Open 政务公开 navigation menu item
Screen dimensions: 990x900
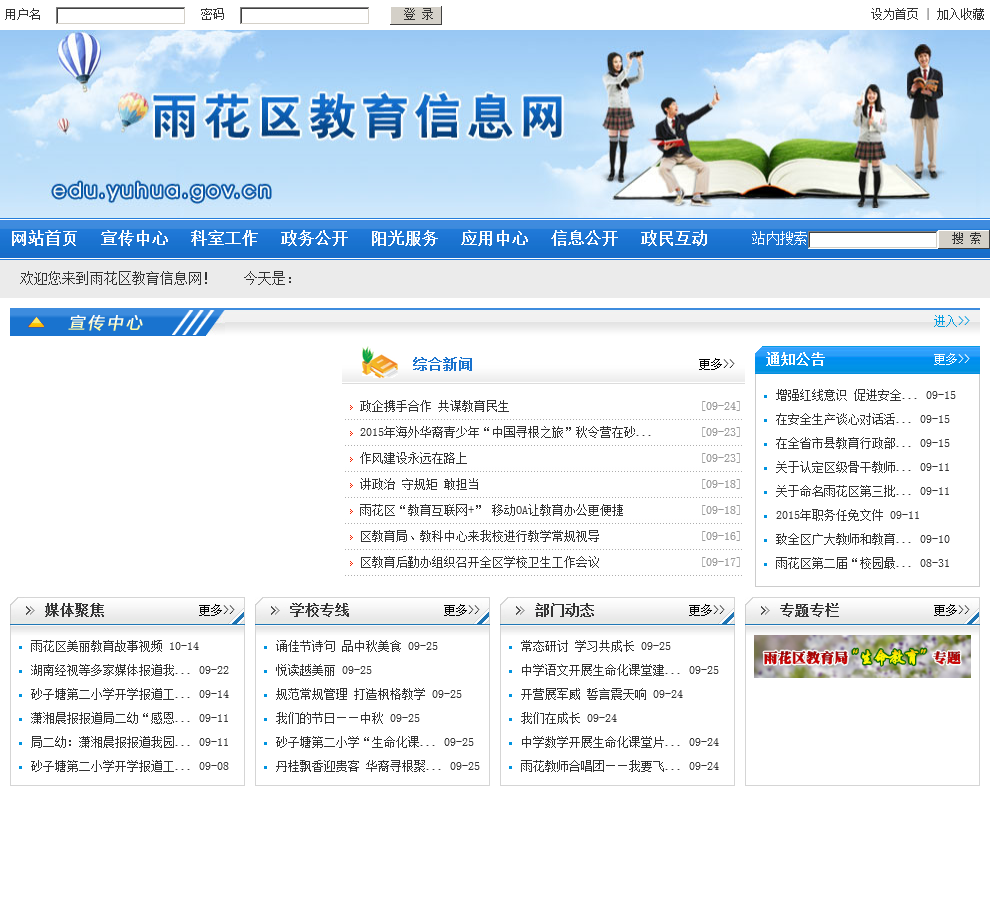coord(314,238)
